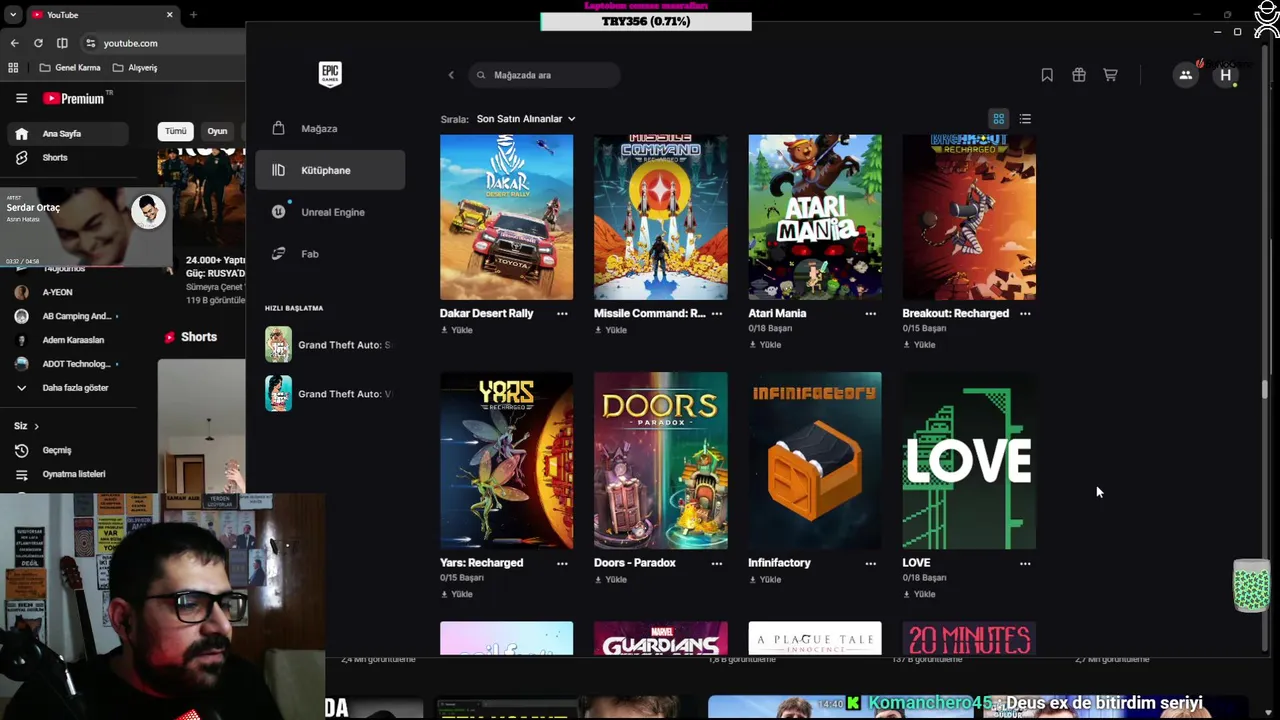
Task: Open the friends list icon
Action: [1185, 75]
